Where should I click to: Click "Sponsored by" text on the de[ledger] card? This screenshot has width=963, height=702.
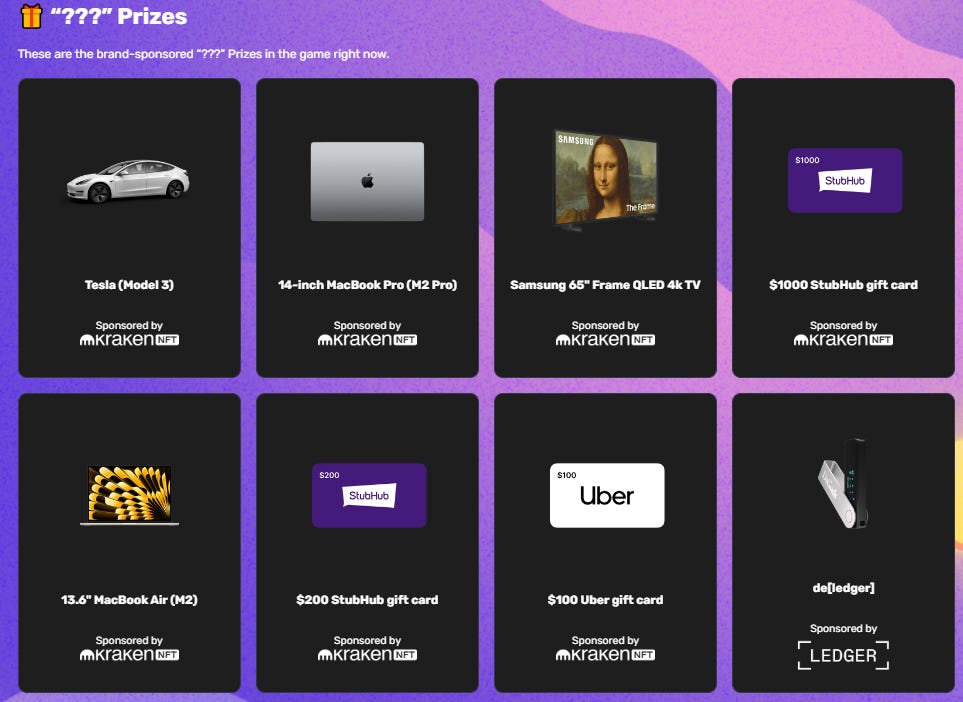[843, 628]
